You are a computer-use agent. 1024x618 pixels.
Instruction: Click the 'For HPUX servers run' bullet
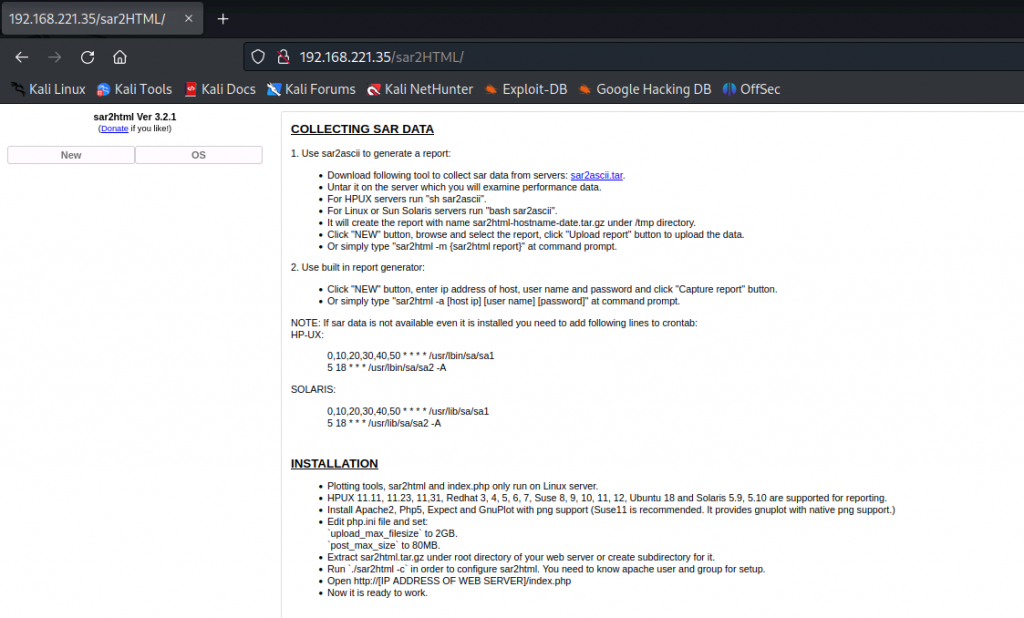[x=407, y=199]
